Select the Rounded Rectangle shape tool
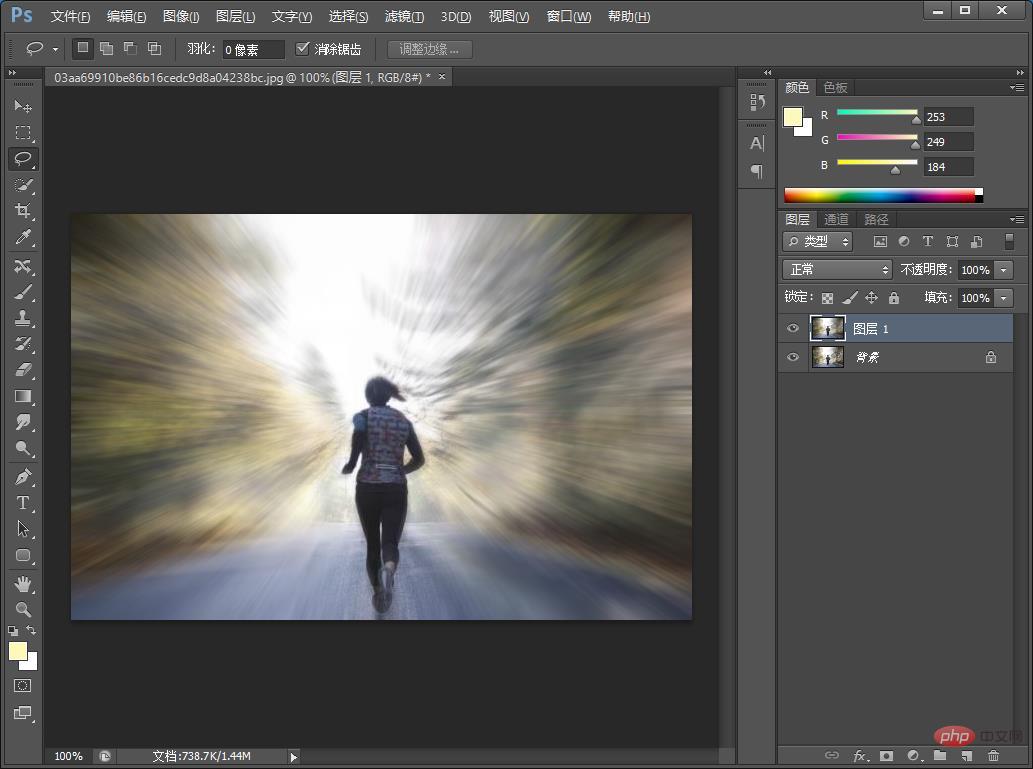Screen dimensions: 1033x769 point(23,555)
